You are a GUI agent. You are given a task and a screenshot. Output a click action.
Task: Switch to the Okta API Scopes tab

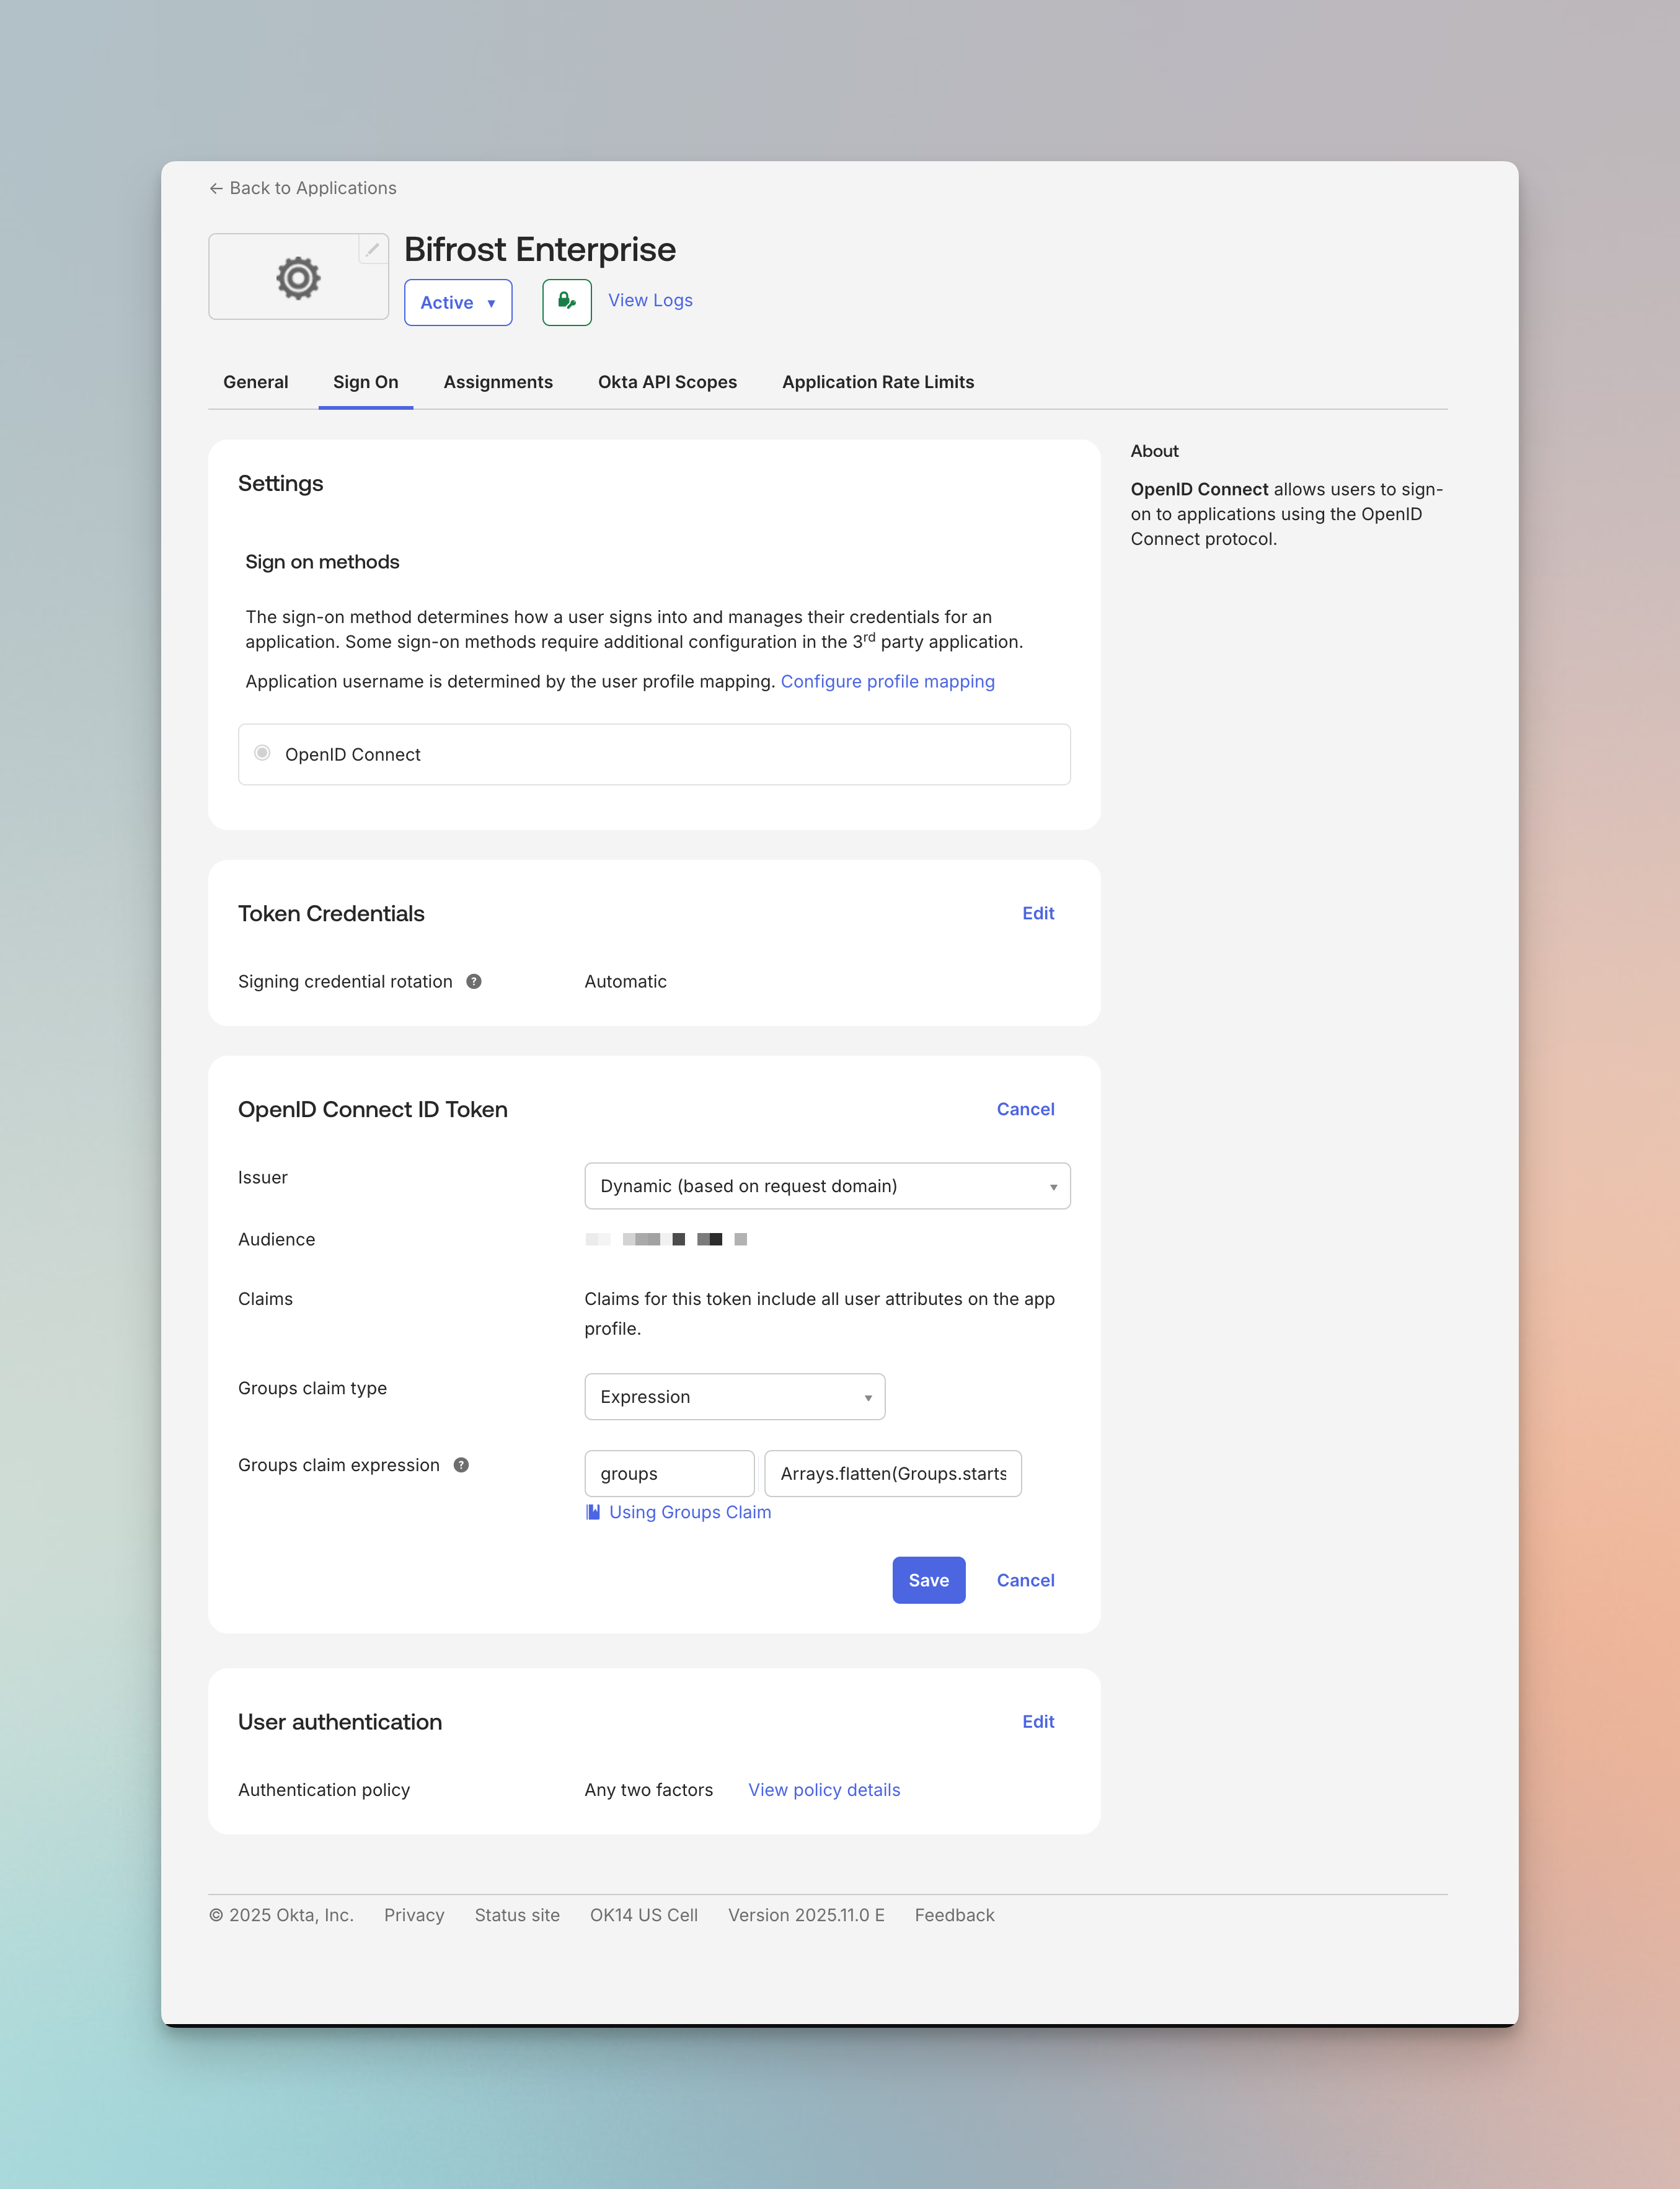[x=667, y=382]
